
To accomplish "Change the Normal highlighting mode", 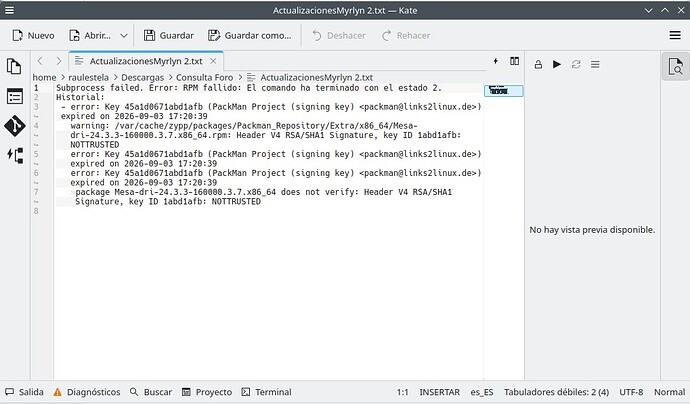I will click(669, 392).
